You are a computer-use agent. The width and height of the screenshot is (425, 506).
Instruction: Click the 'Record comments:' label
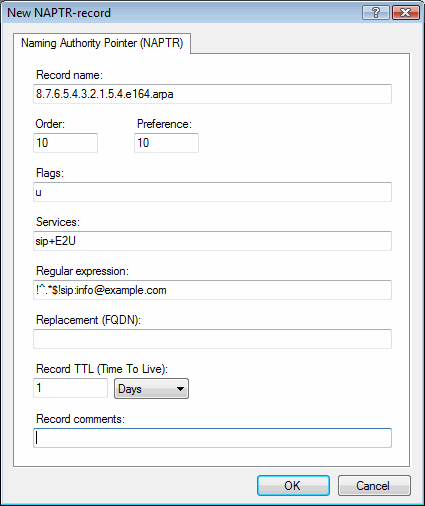coord(80,419)
